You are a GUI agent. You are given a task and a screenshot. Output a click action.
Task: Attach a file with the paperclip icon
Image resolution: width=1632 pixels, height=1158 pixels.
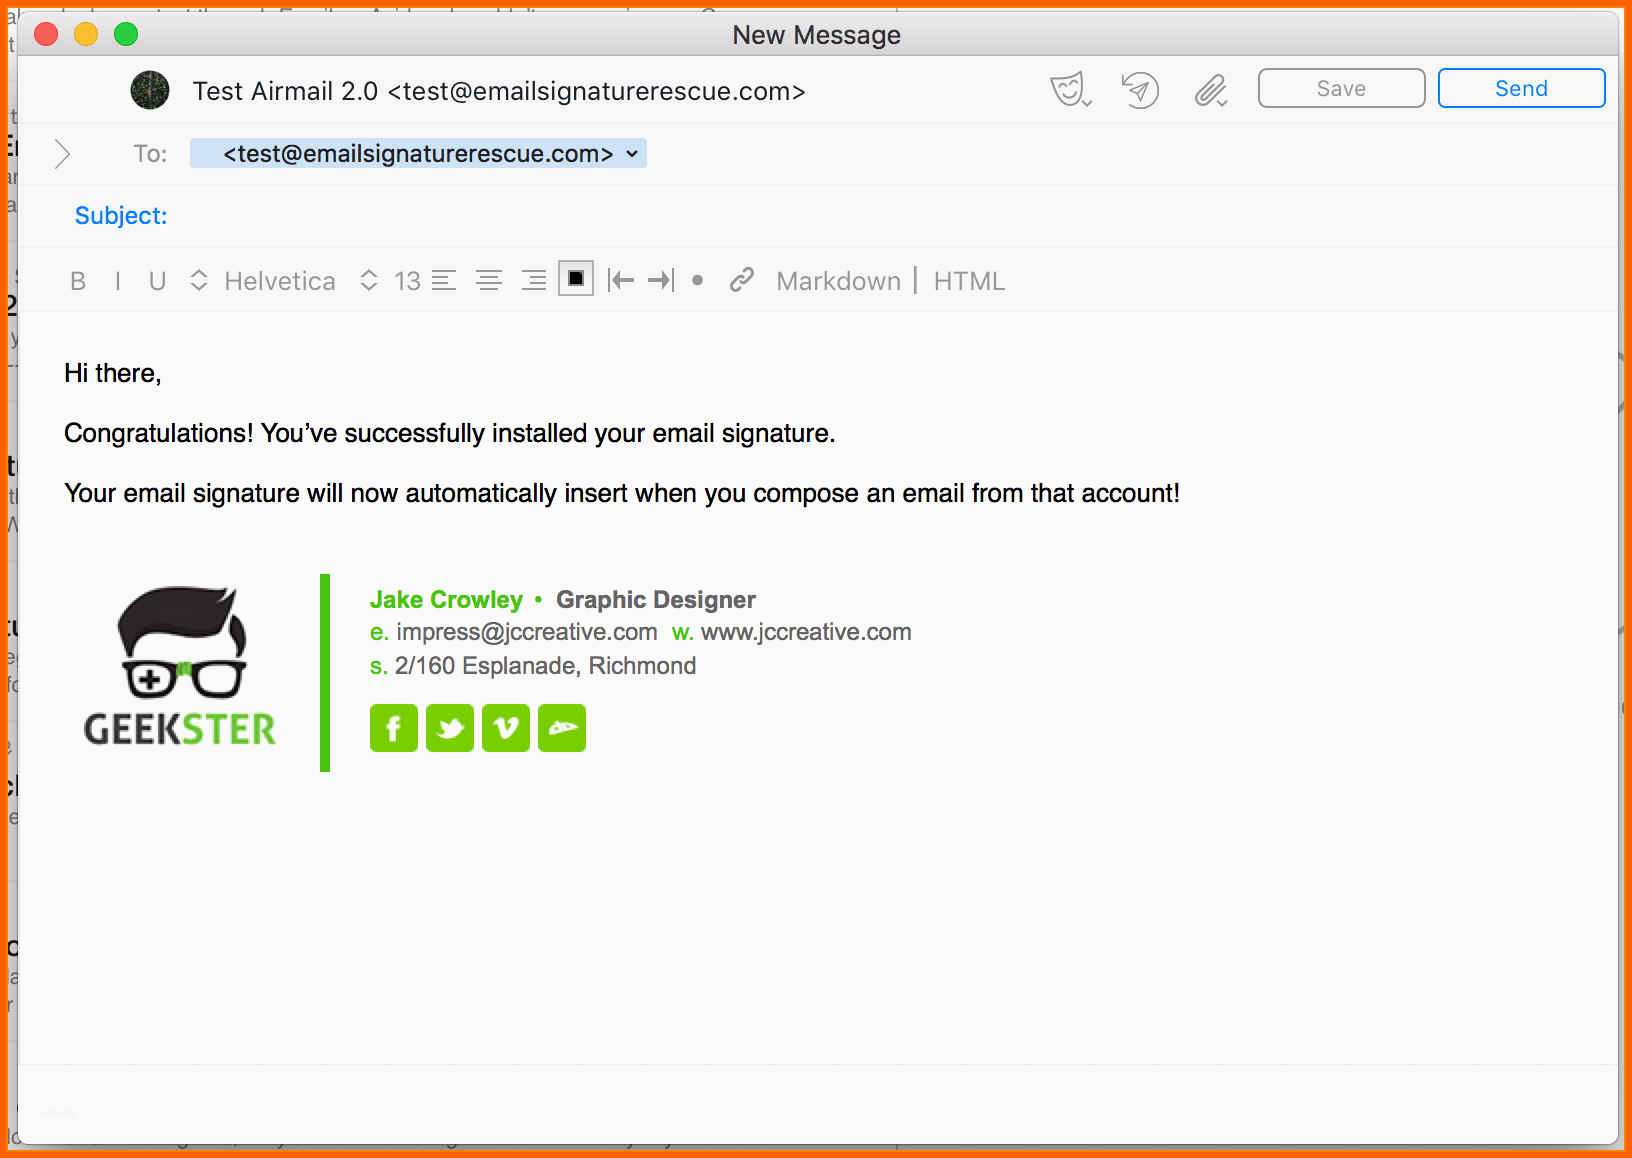tap(1211, 91)
